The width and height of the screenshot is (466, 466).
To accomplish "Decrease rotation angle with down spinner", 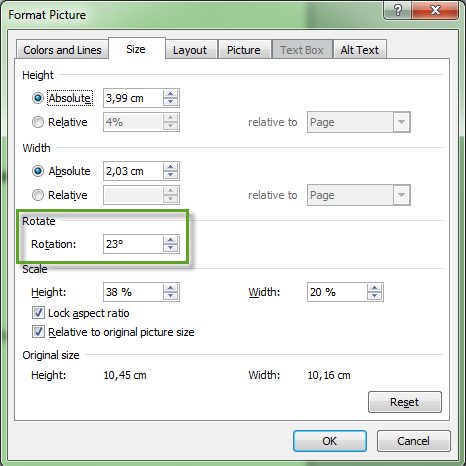I will [x=170, y=248].
